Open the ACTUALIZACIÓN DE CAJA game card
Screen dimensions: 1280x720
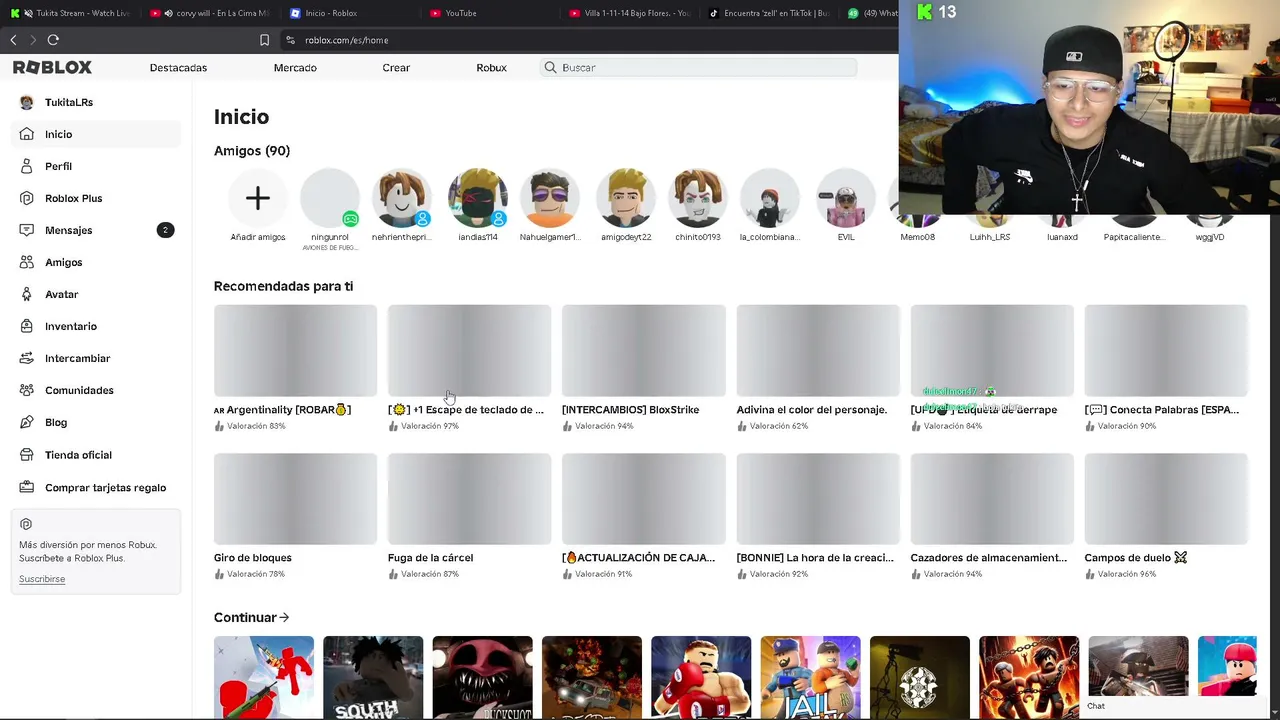pos(643,516)
